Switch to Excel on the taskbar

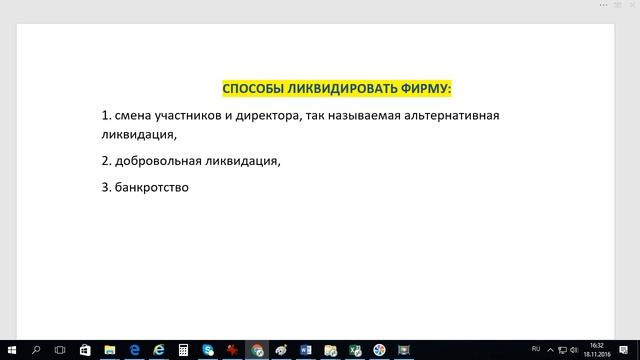[355, 350]
